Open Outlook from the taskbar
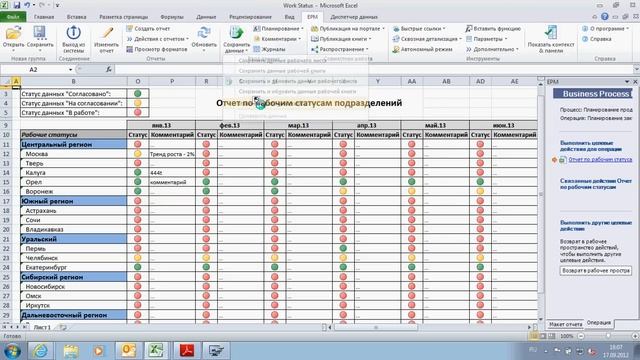 (x=129, y=351)
